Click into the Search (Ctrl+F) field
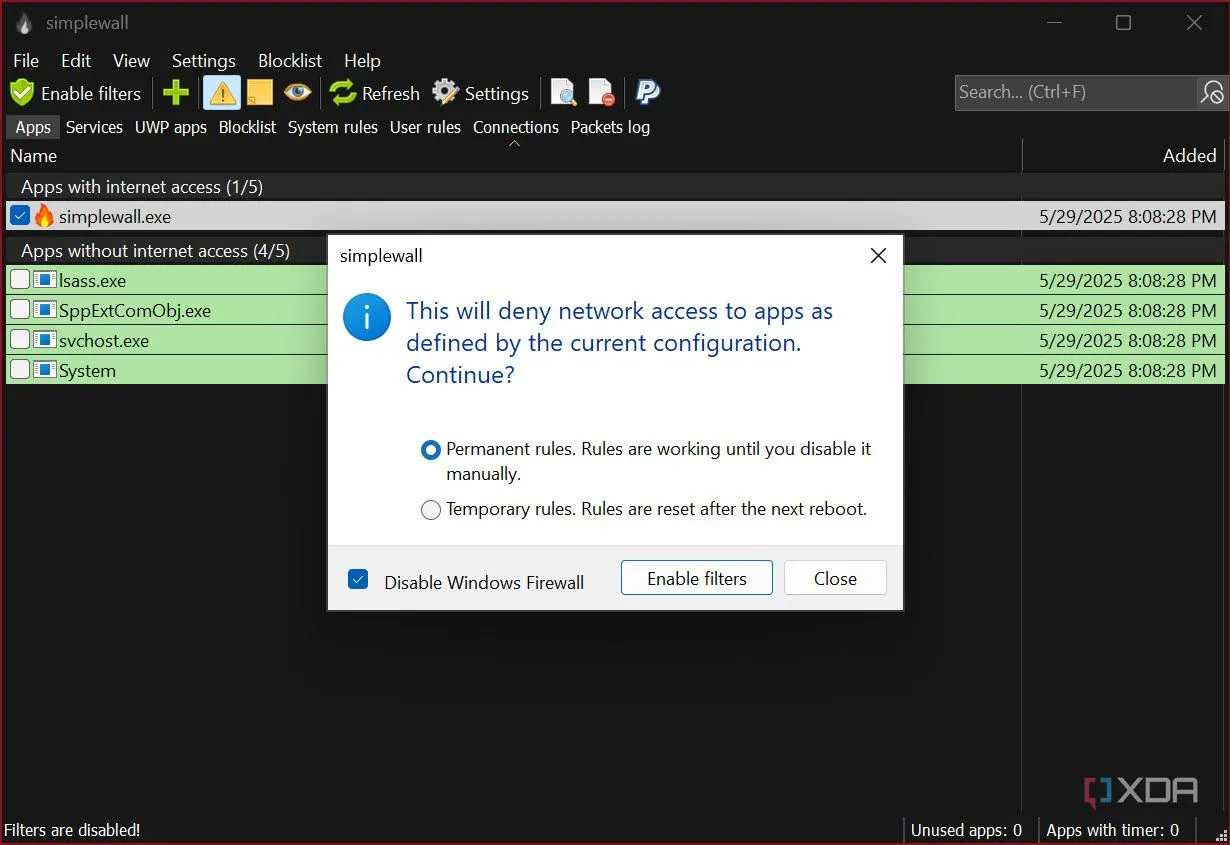1230x845 pixels. [x=1075, y=92]
